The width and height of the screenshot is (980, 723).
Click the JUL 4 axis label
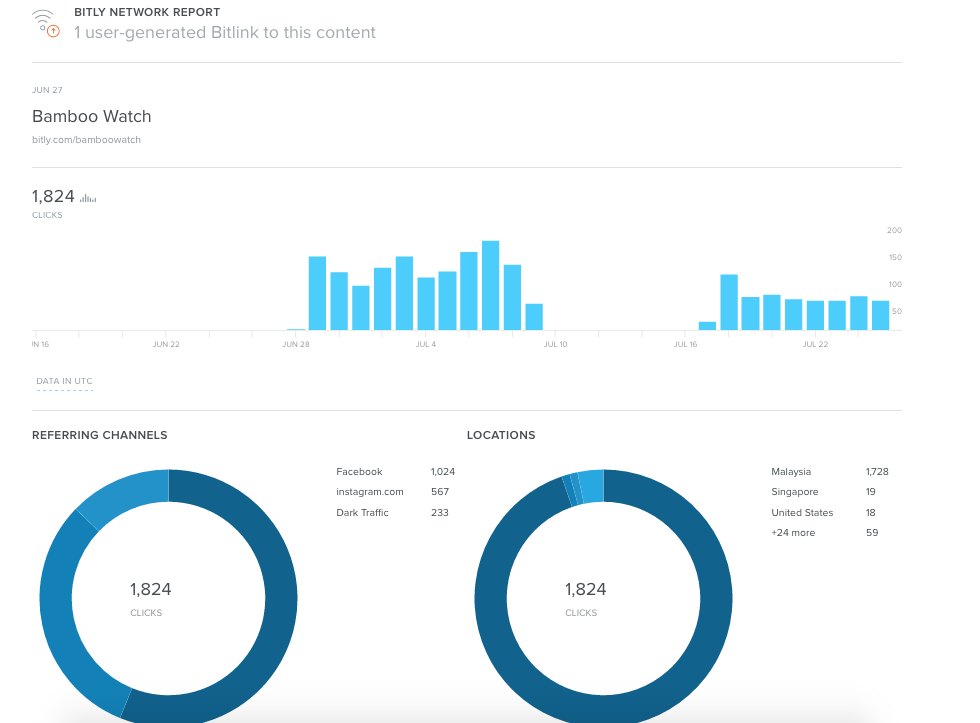(426, 344)
